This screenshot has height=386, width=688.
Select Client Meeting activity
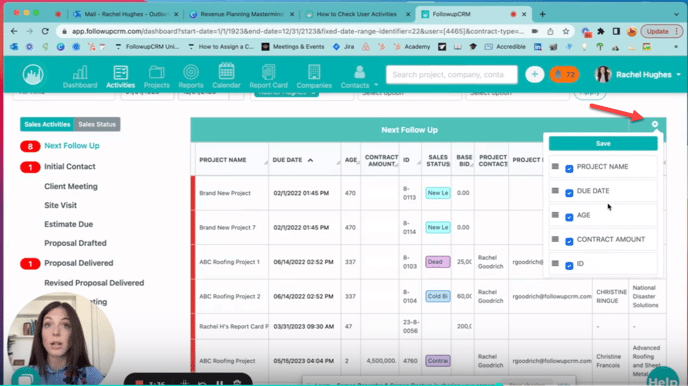(x=71, y=186)
